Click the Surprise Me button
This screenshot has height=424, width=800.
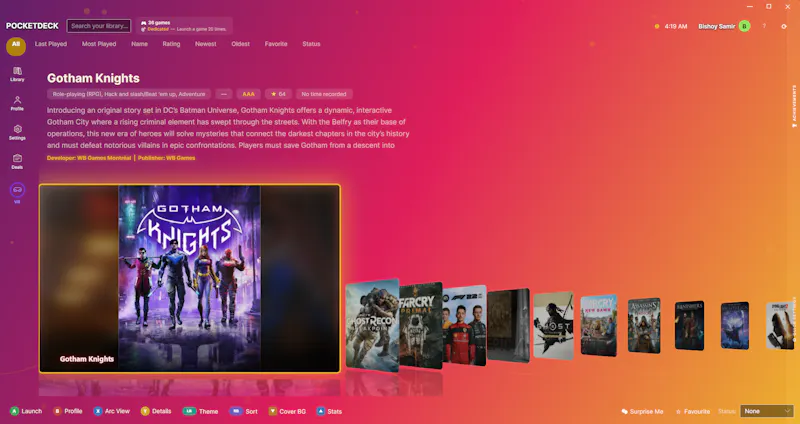[642, 411]
